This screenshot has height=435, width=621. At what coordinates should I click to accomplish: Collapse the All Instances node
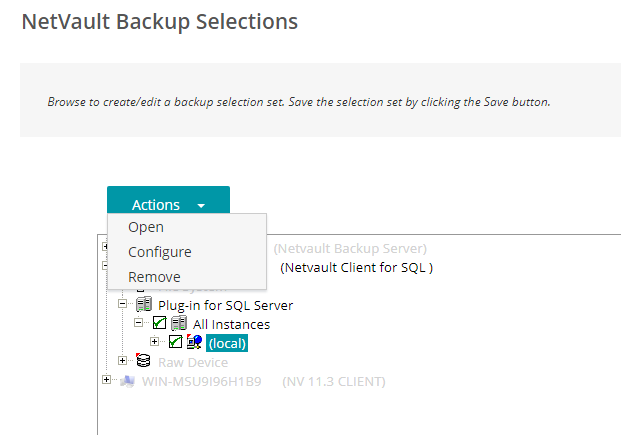138,323
